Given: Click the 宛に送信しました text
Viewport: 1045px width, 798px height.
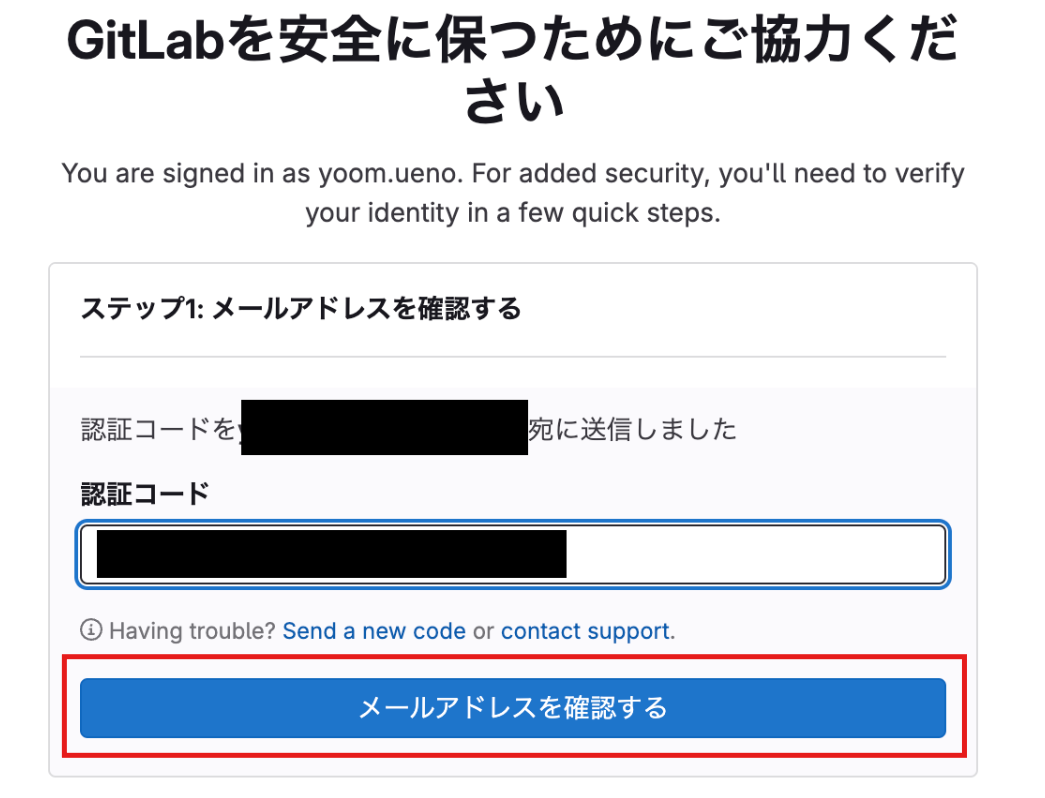Looking at the screenshot, I should [632, 430].
